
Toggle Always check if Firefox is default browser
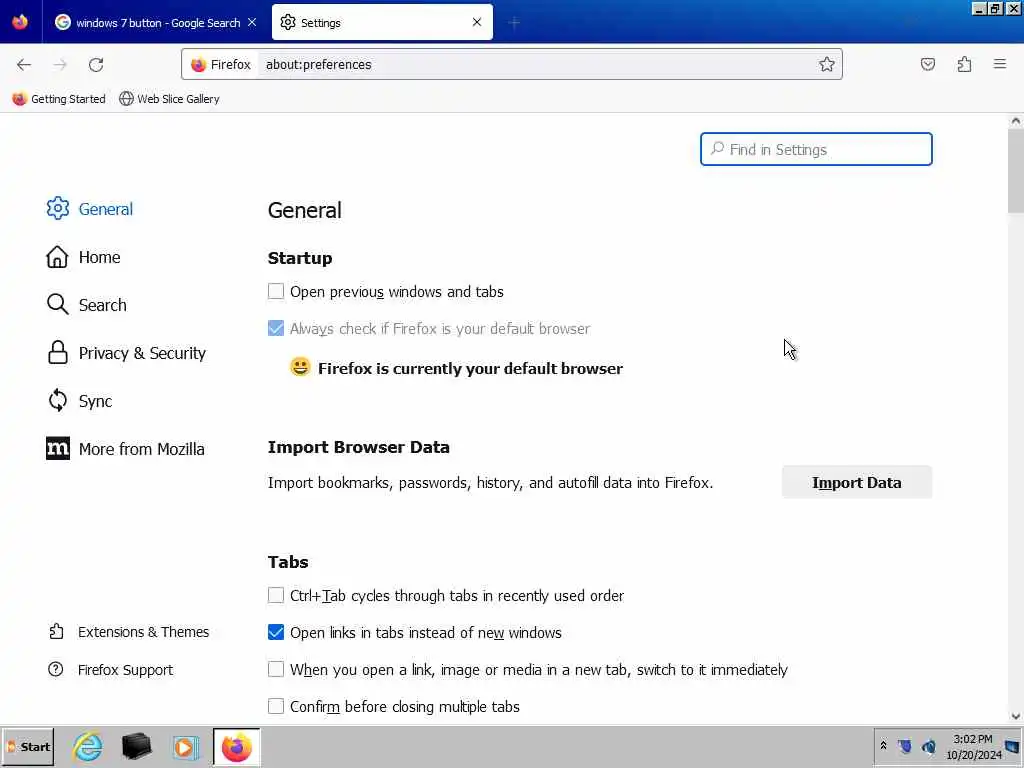(x=276, y=328)
